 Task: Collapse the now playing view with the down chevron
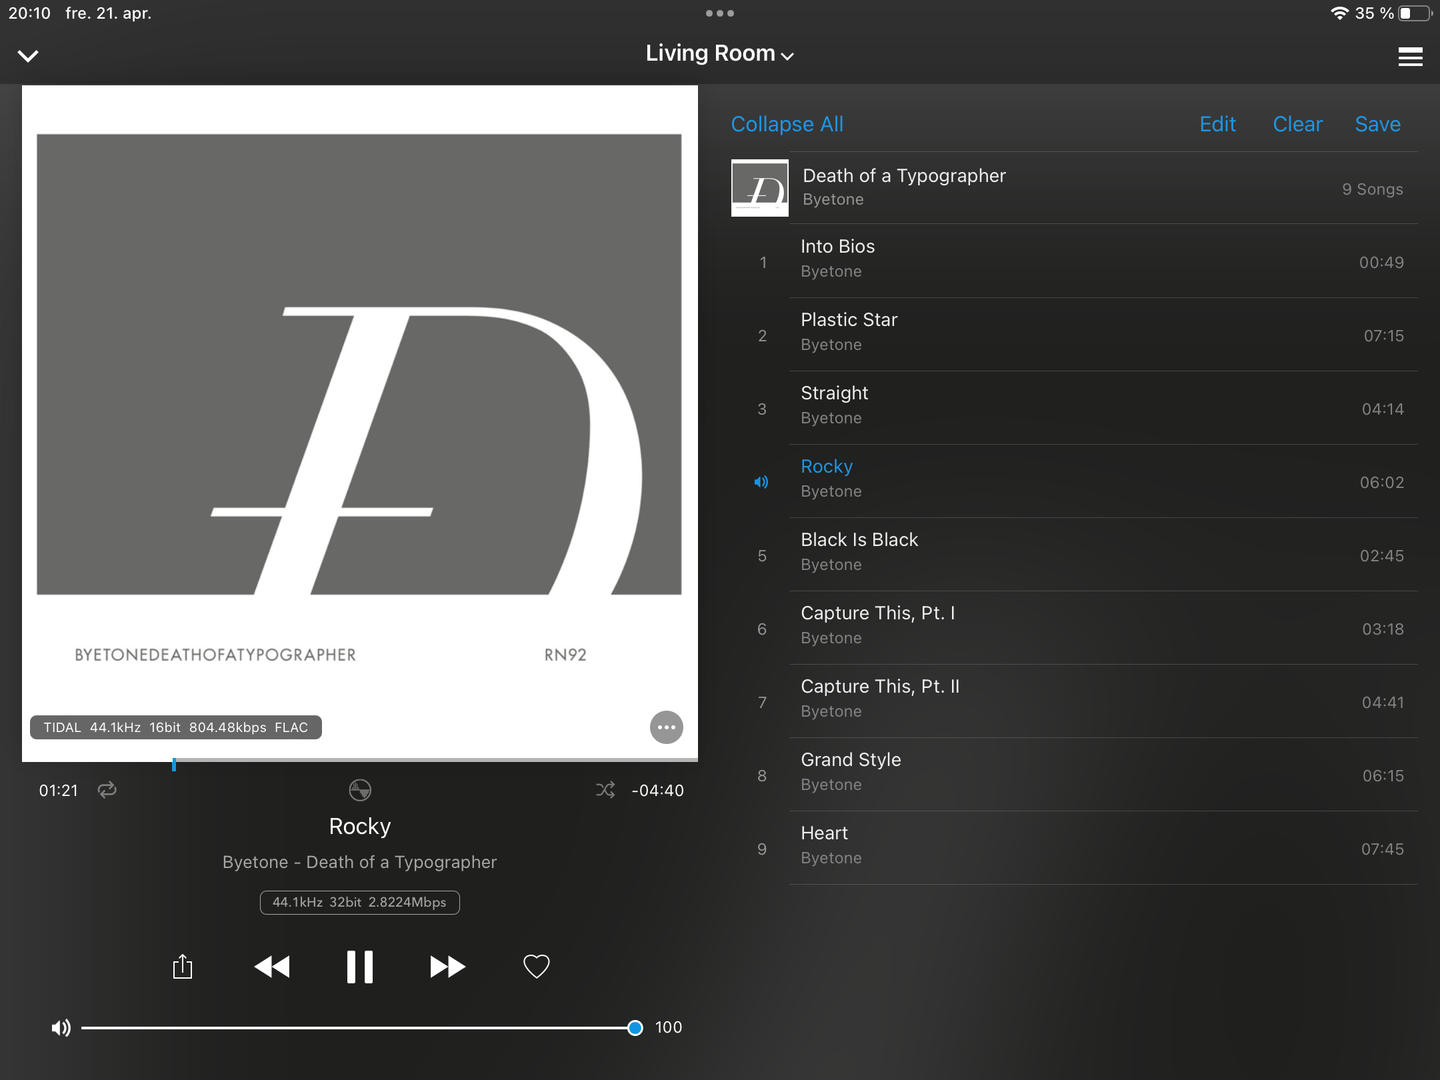(x=28, y=56)
